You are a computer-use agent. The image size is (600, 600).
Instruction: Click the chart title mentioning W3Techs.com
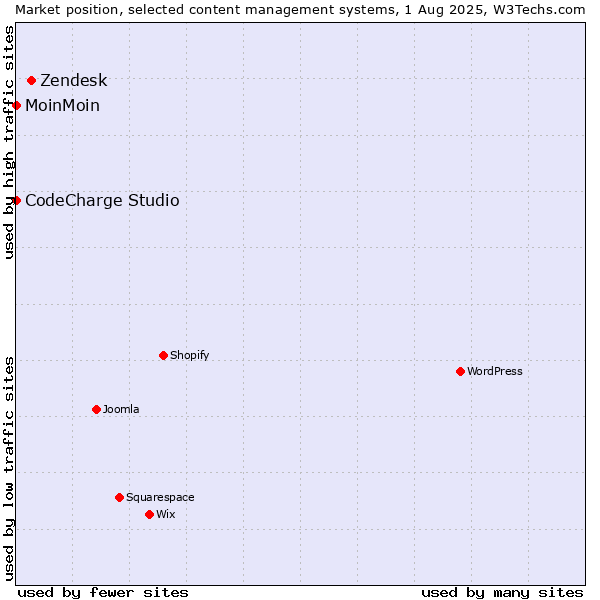[300, 10]
